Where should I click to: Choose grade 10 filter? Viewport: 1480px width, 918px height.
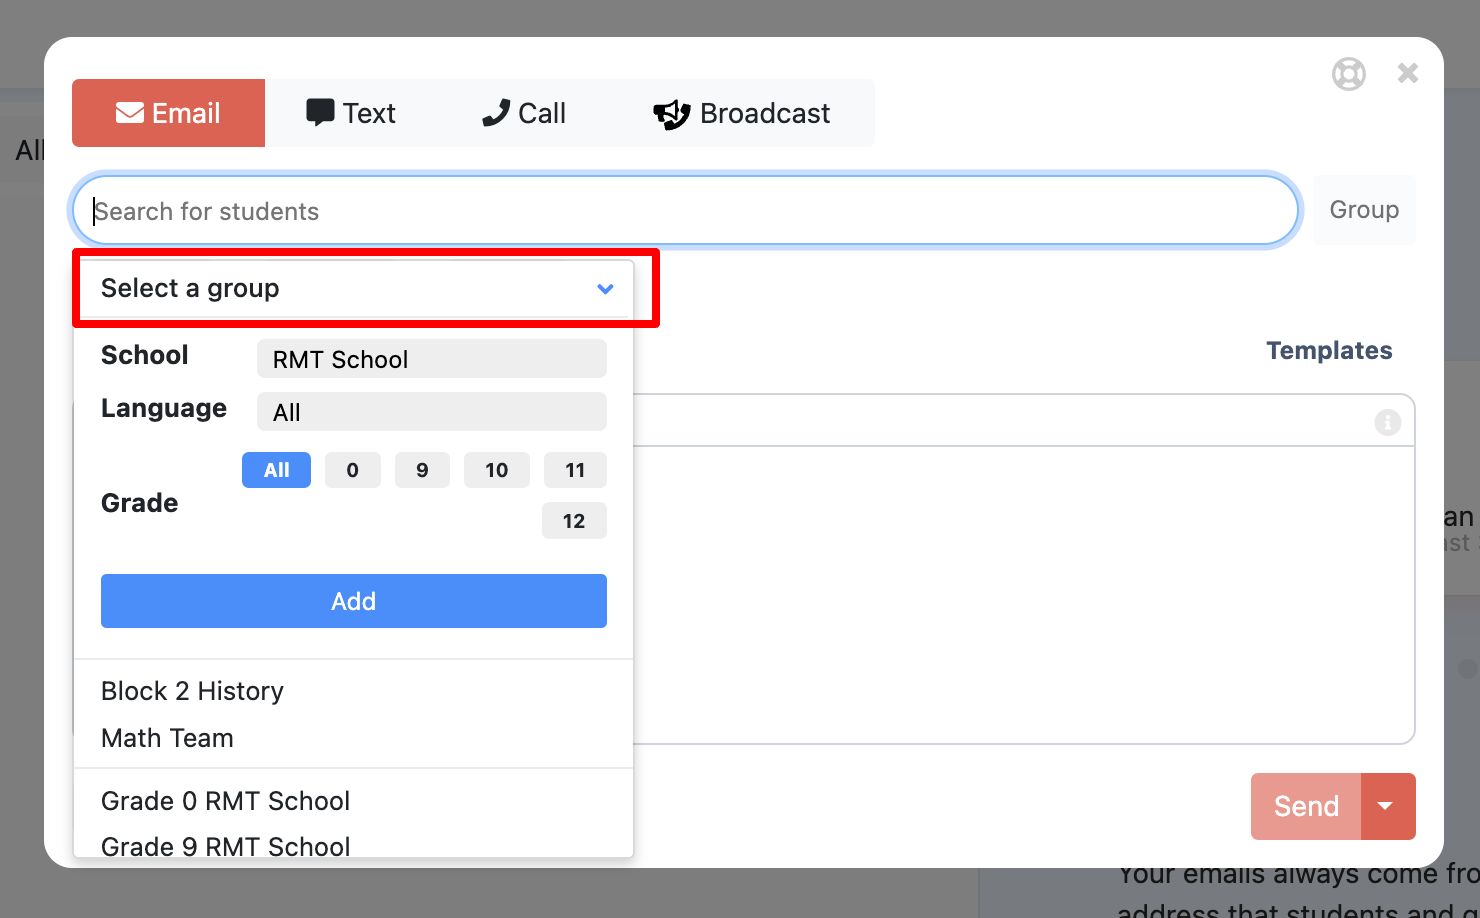point(496,470)
